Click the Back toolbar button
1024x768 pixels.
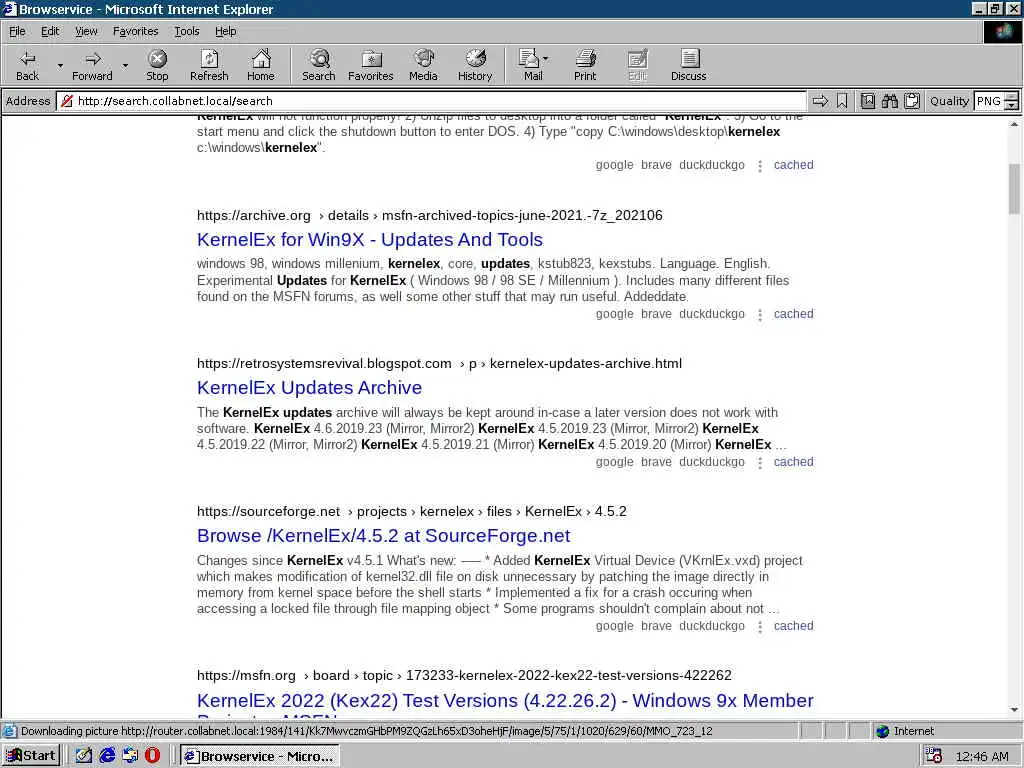[x=27, y=65]
